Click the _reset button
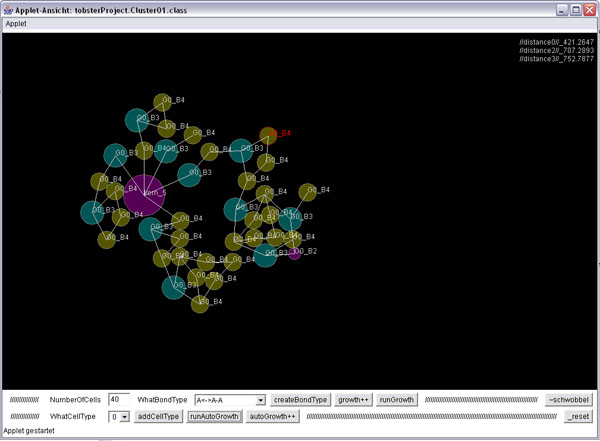This screenshot has height=441, width=600. (578, 416)
